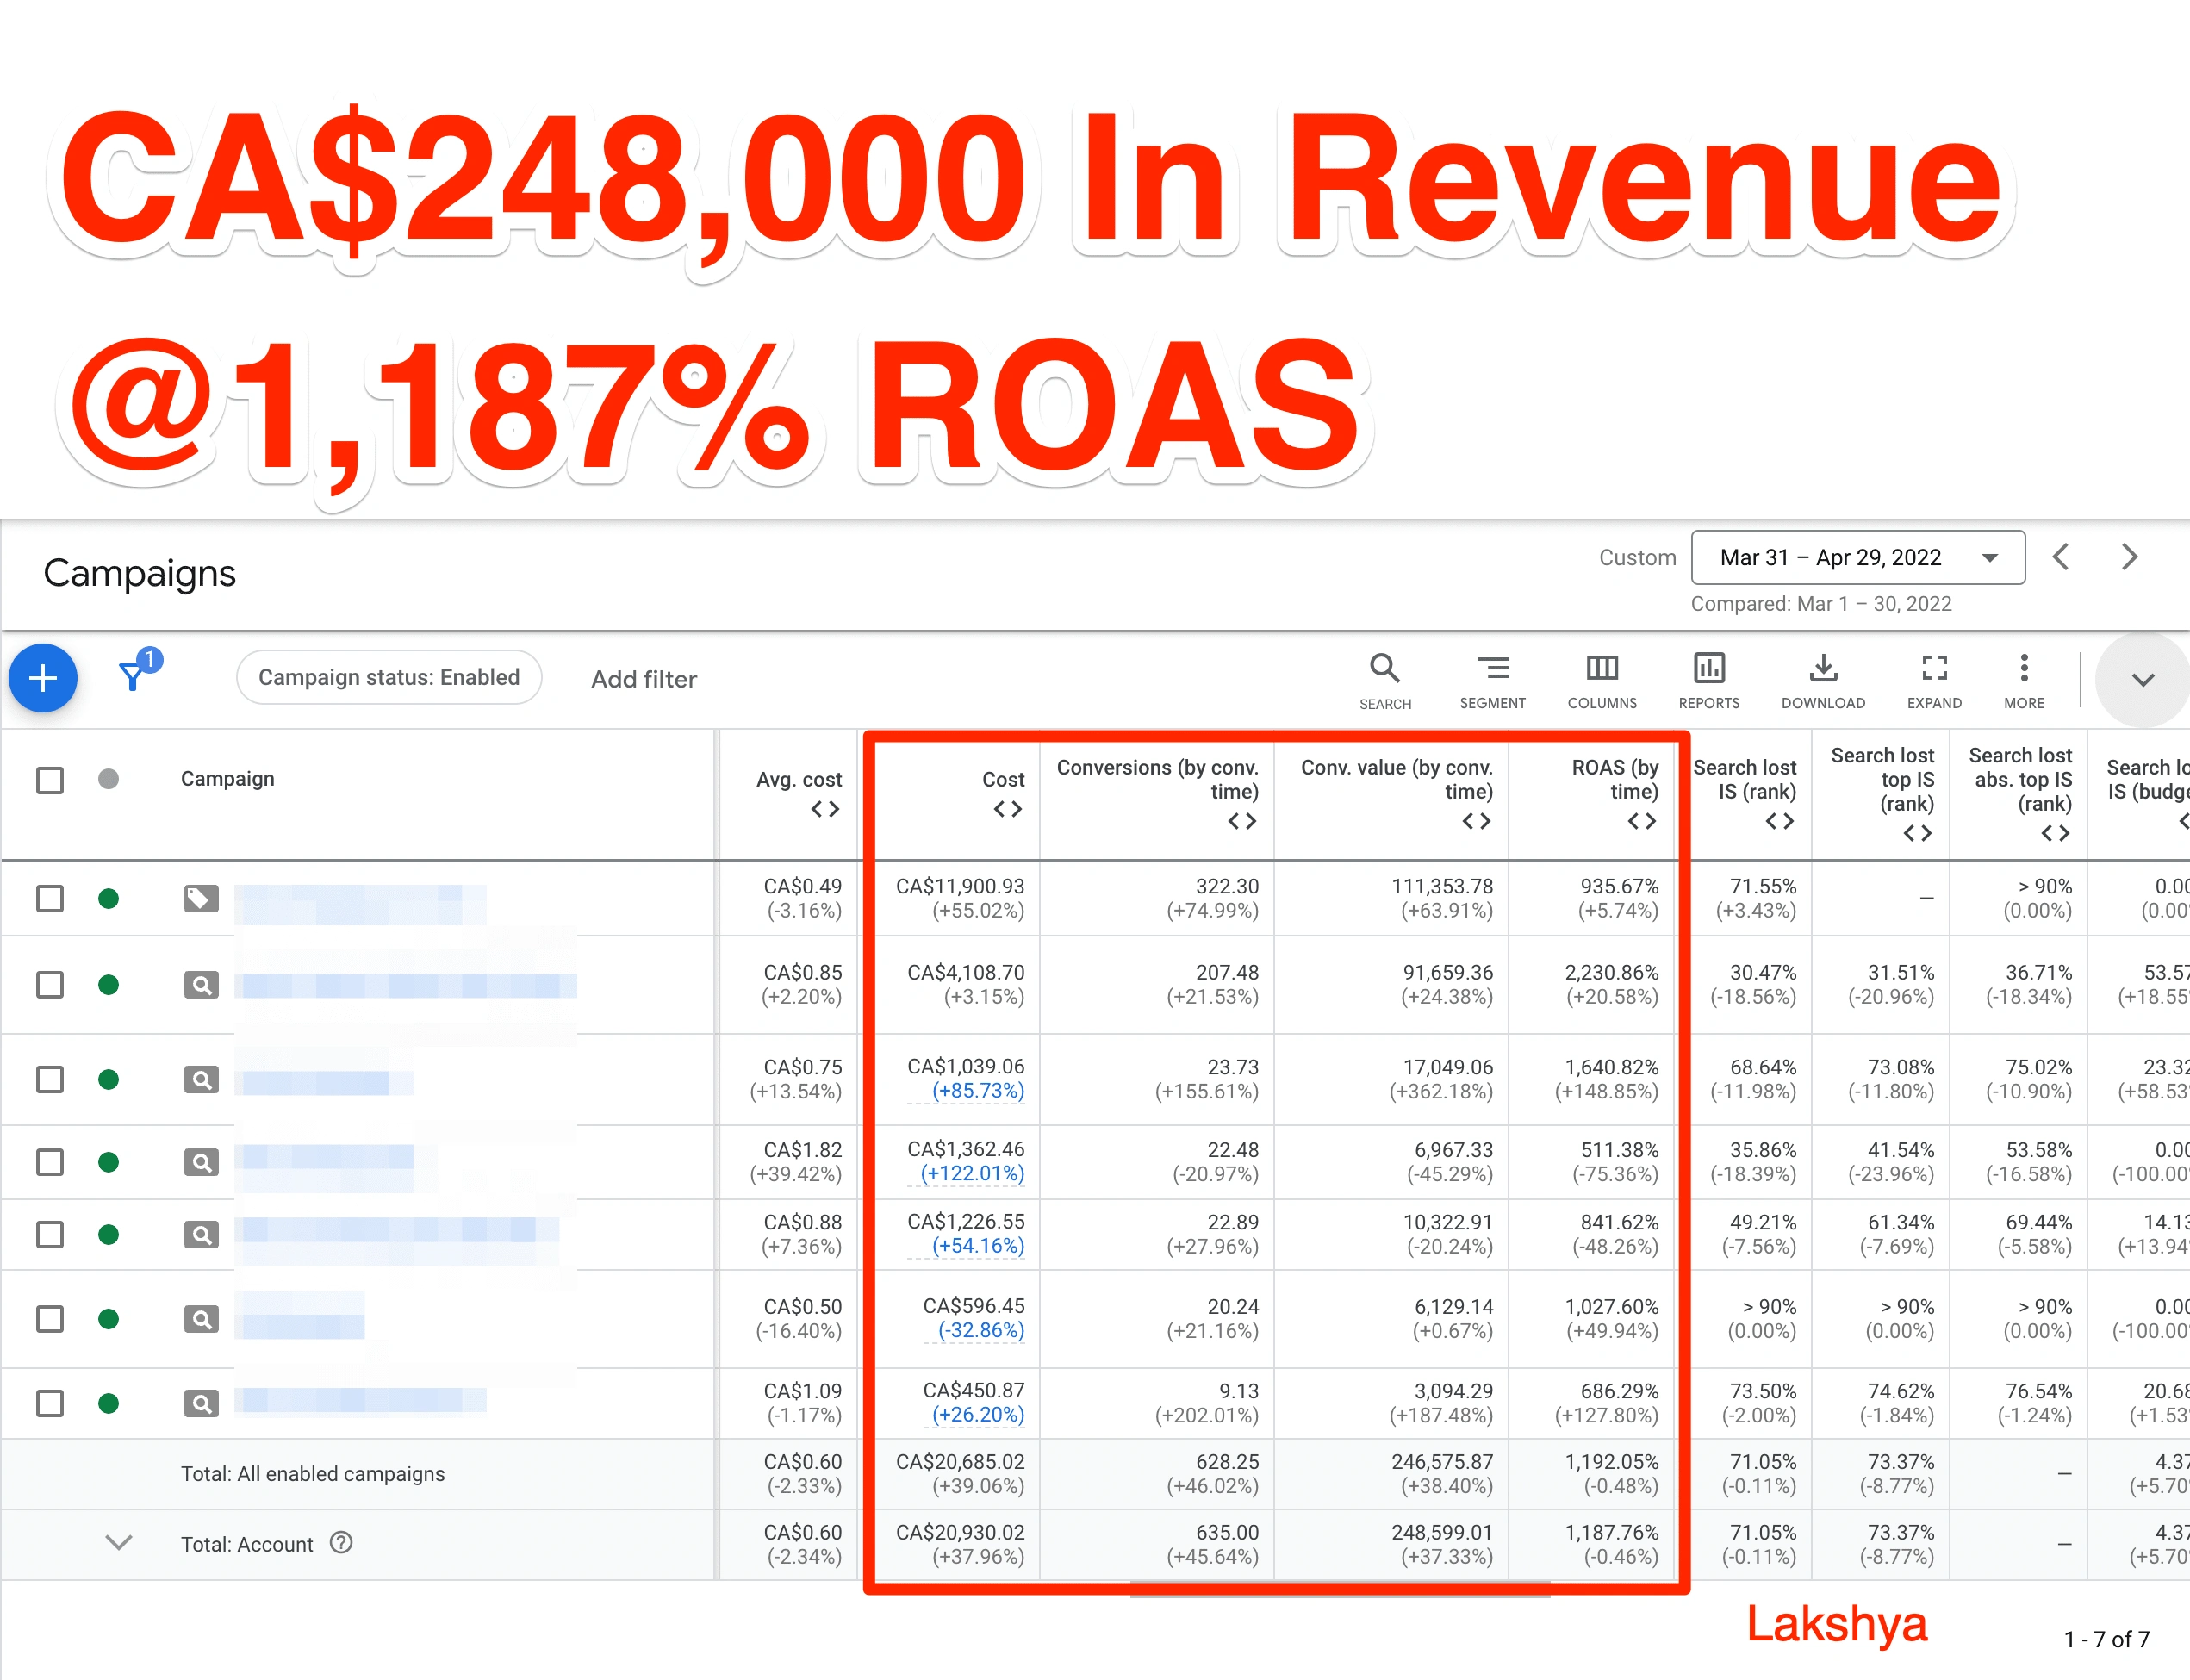Click the Compared: Mar 1 – 30, 2022 text
This screenshot has width=2190, height=1680.
pyautogui.click(x=1821, y=604)
